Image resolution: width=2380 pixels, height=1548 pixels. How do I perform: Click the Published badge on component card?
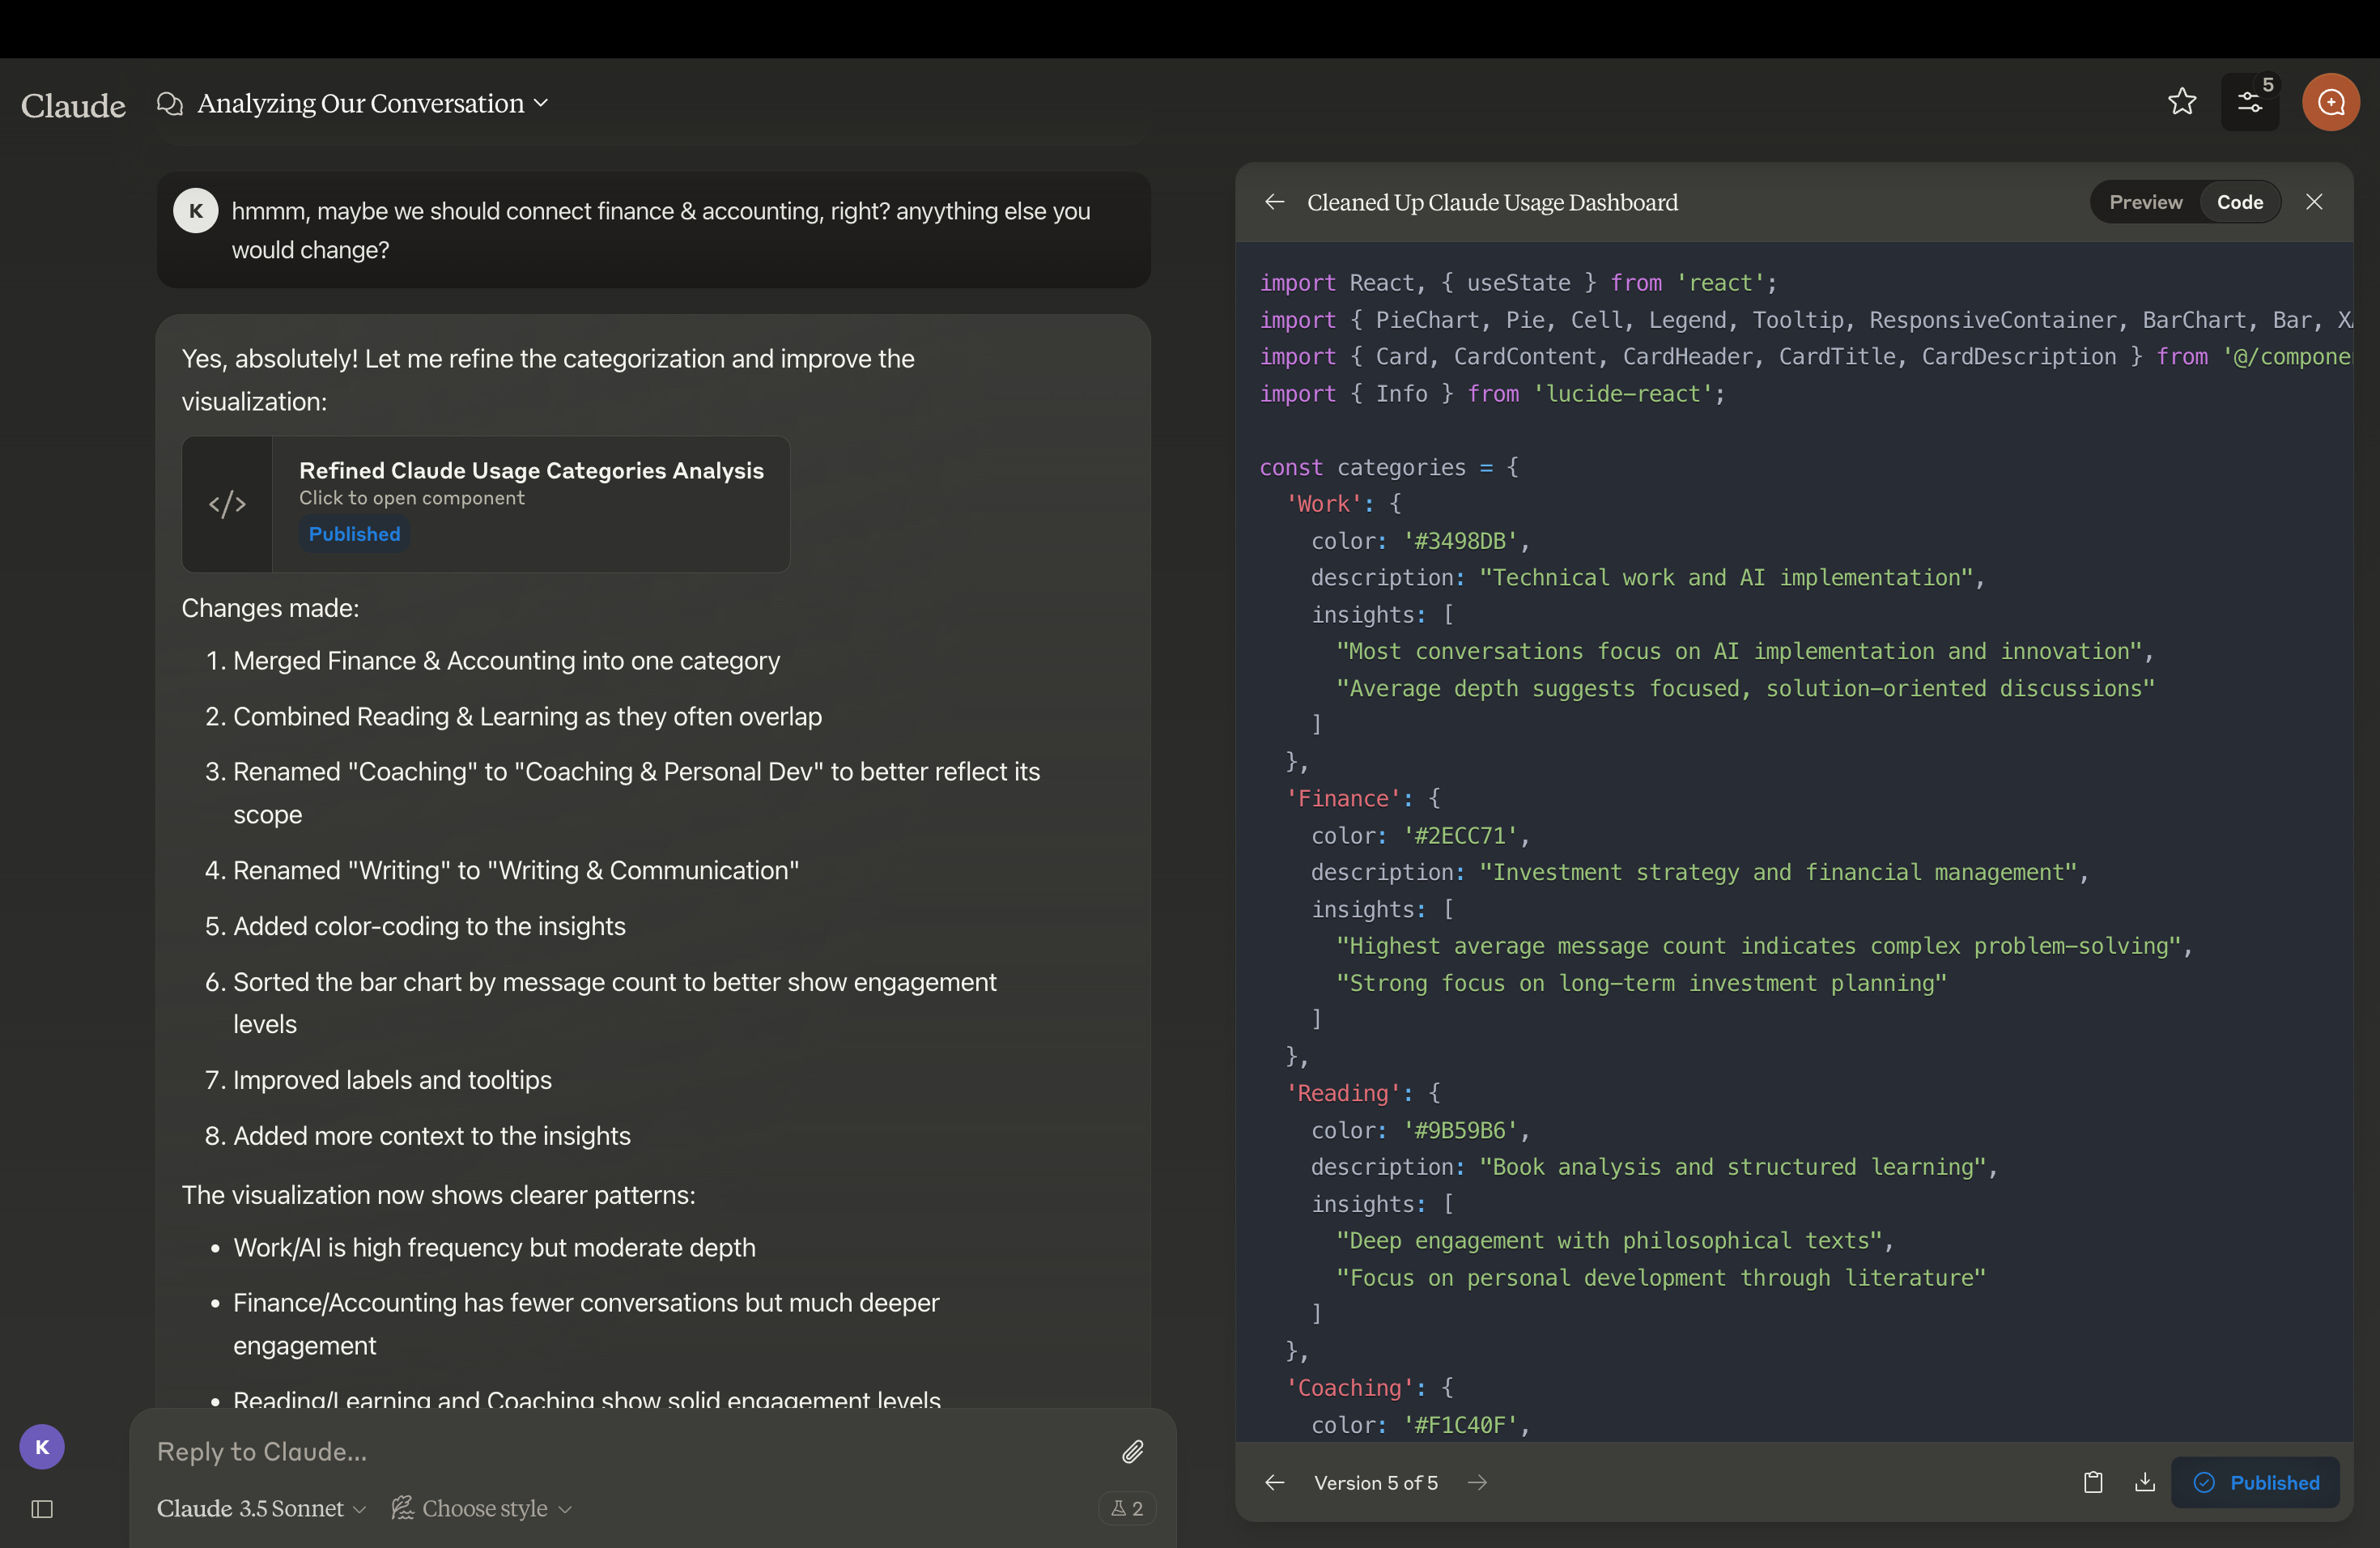coord(354,534)
